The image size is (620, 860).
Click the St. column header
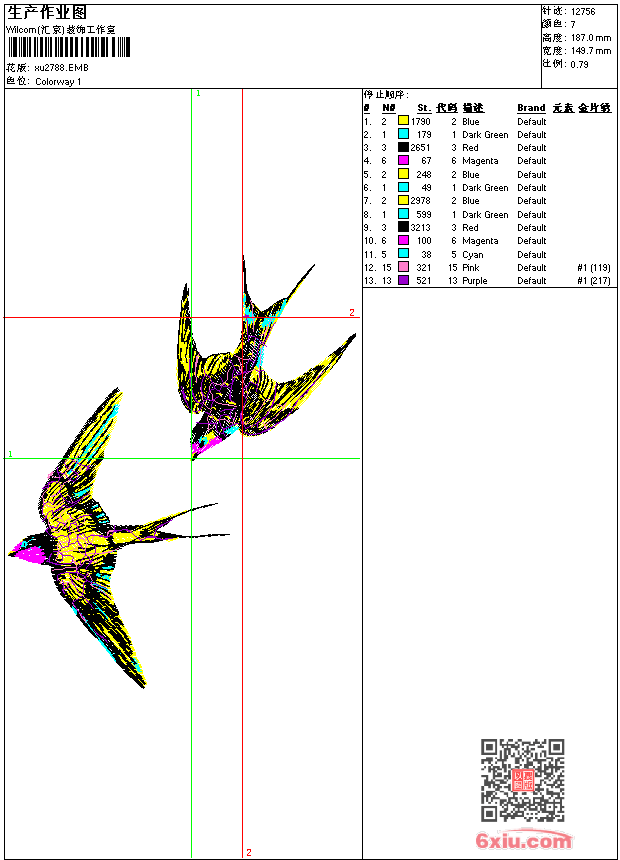tap(424, 108)
